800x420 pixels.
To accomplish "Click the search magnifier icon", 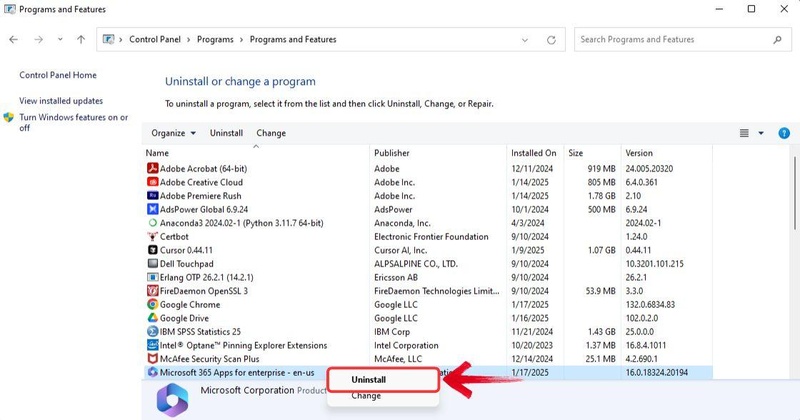I will tap(777, 40).
